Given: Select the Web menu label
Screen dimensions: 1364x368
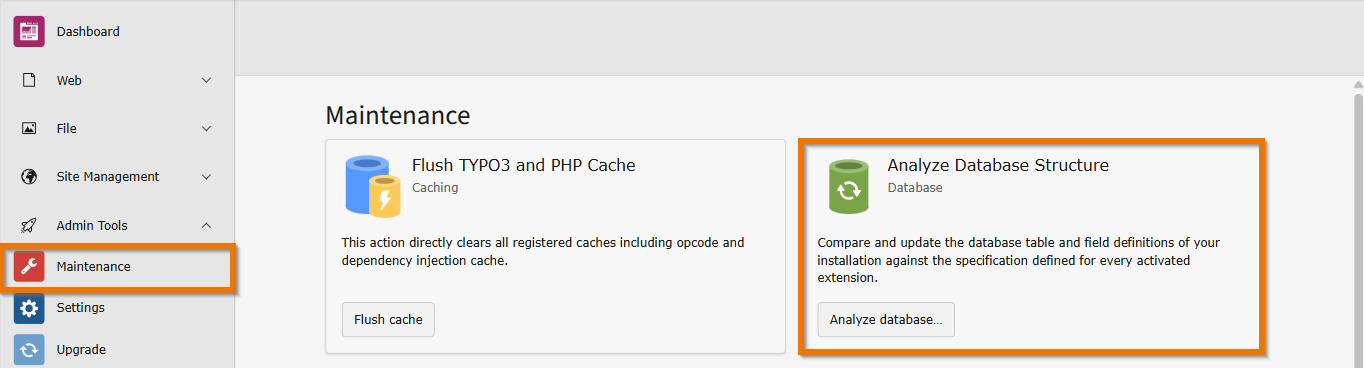Looking at the screenshot, I should [x=69, y=80].
